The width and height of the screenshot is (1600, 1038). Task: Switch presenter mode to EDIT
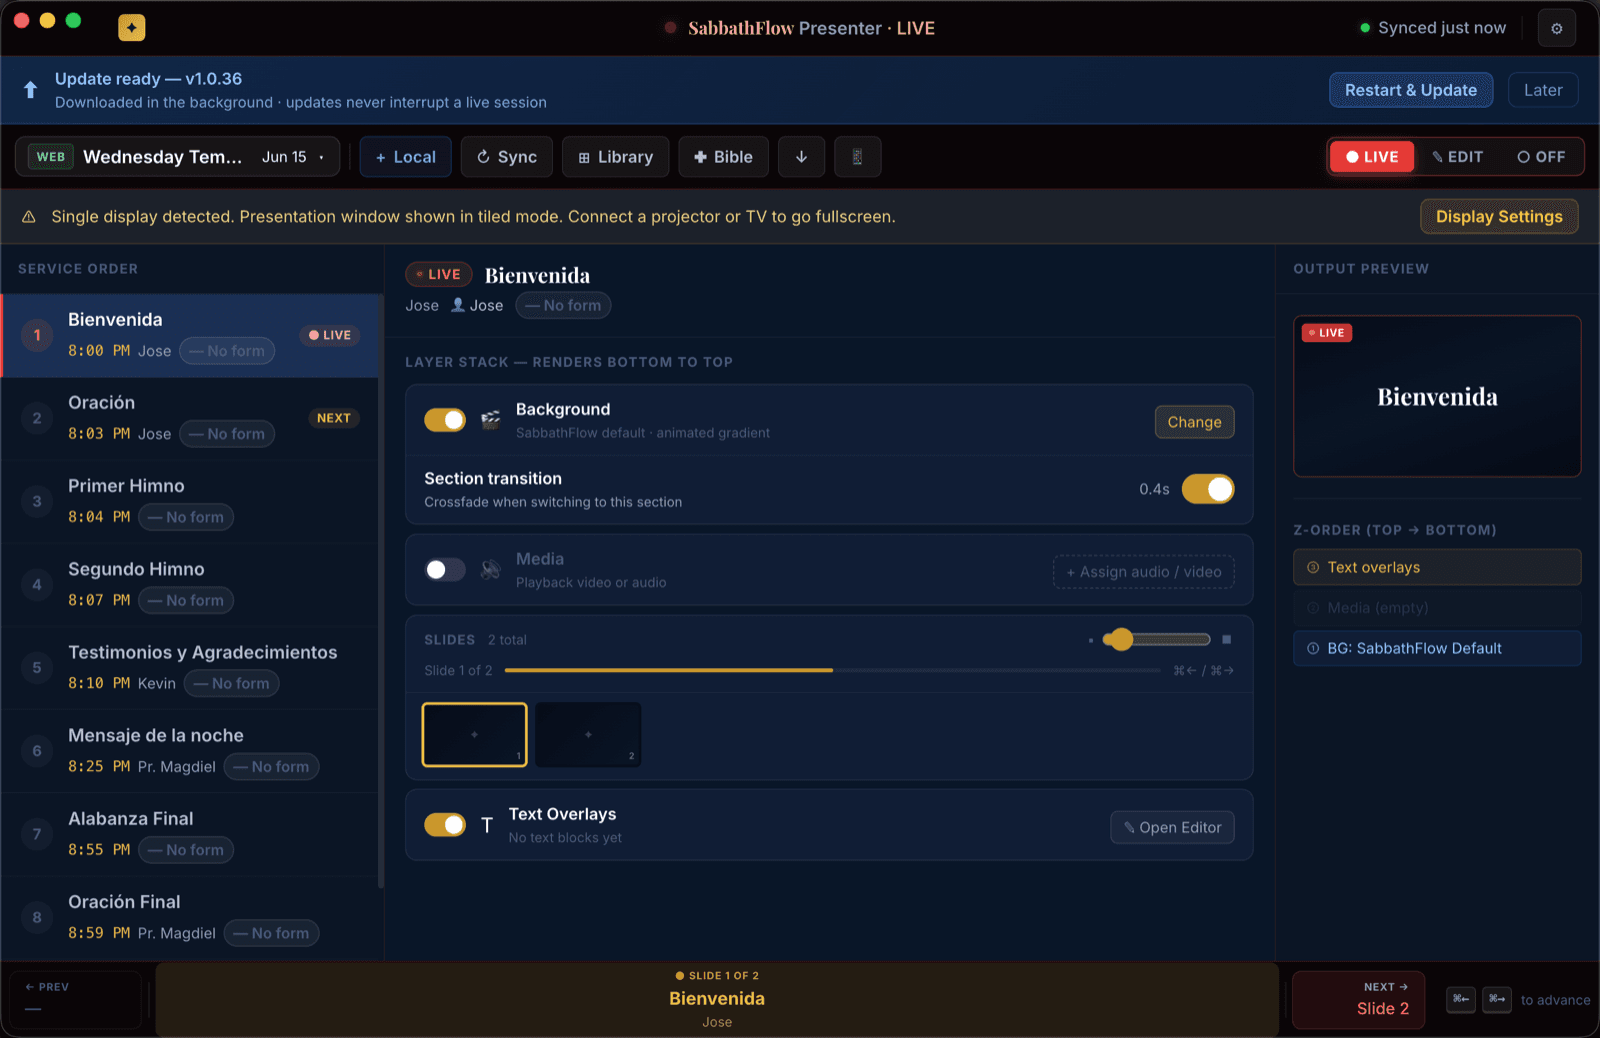1457,157
